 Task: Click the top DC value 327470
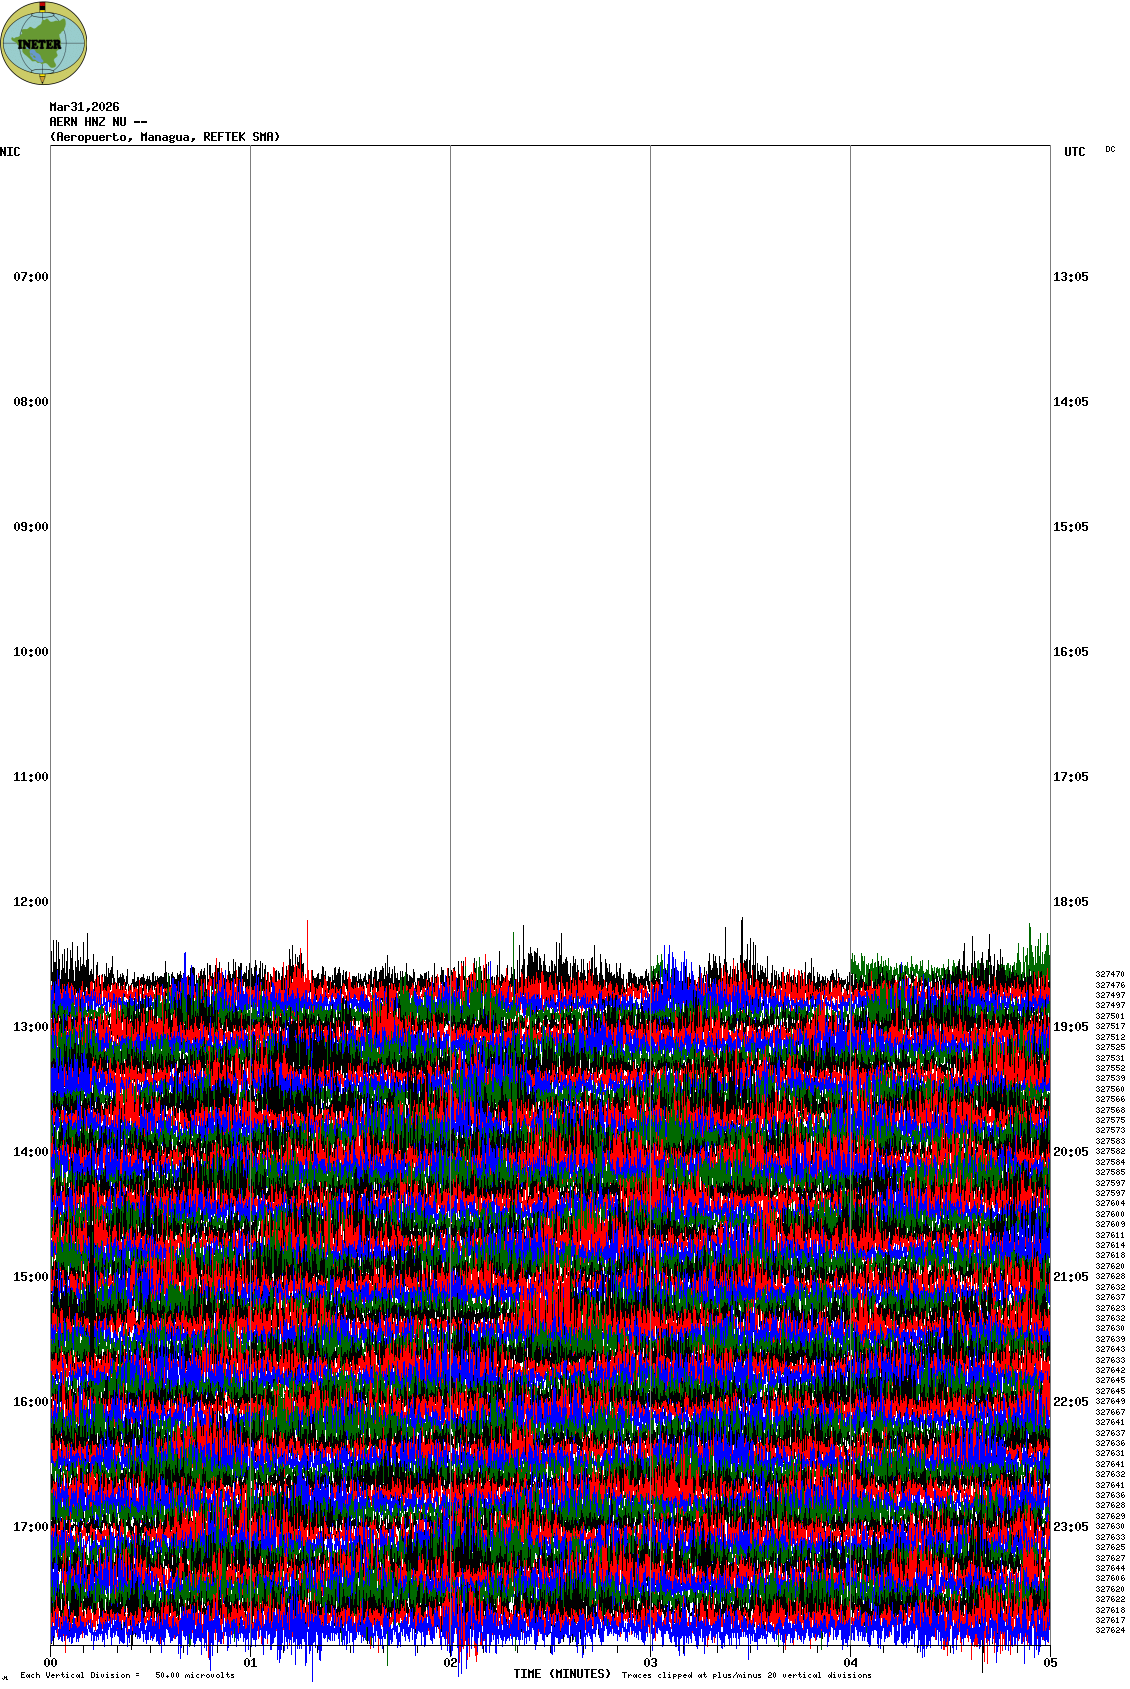[1110, 974]
